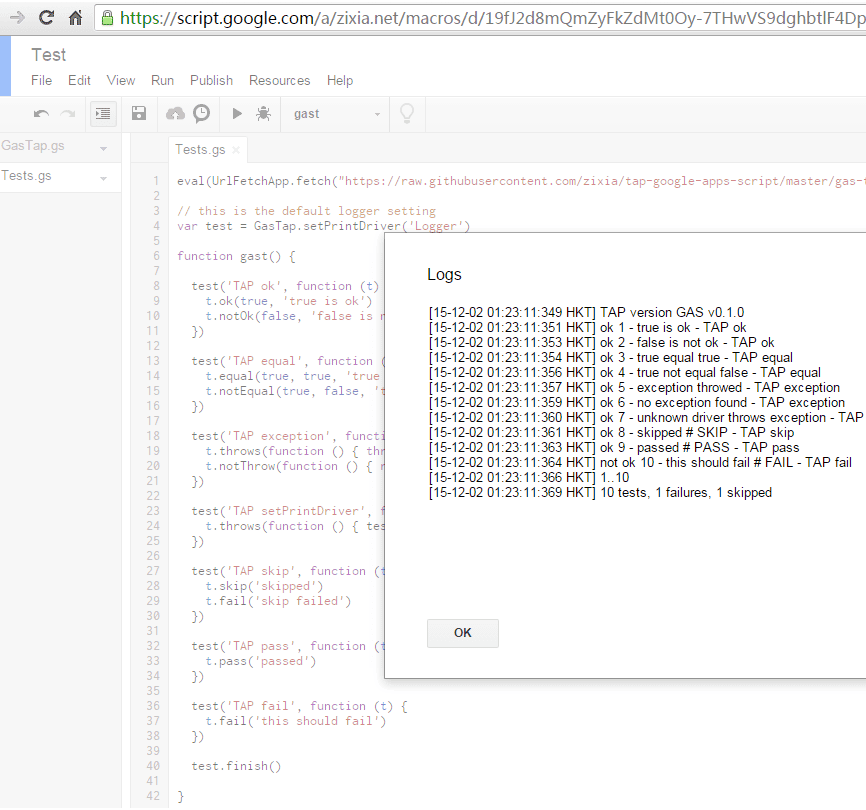Open the gast function selector dropdown

click(375, 113)
